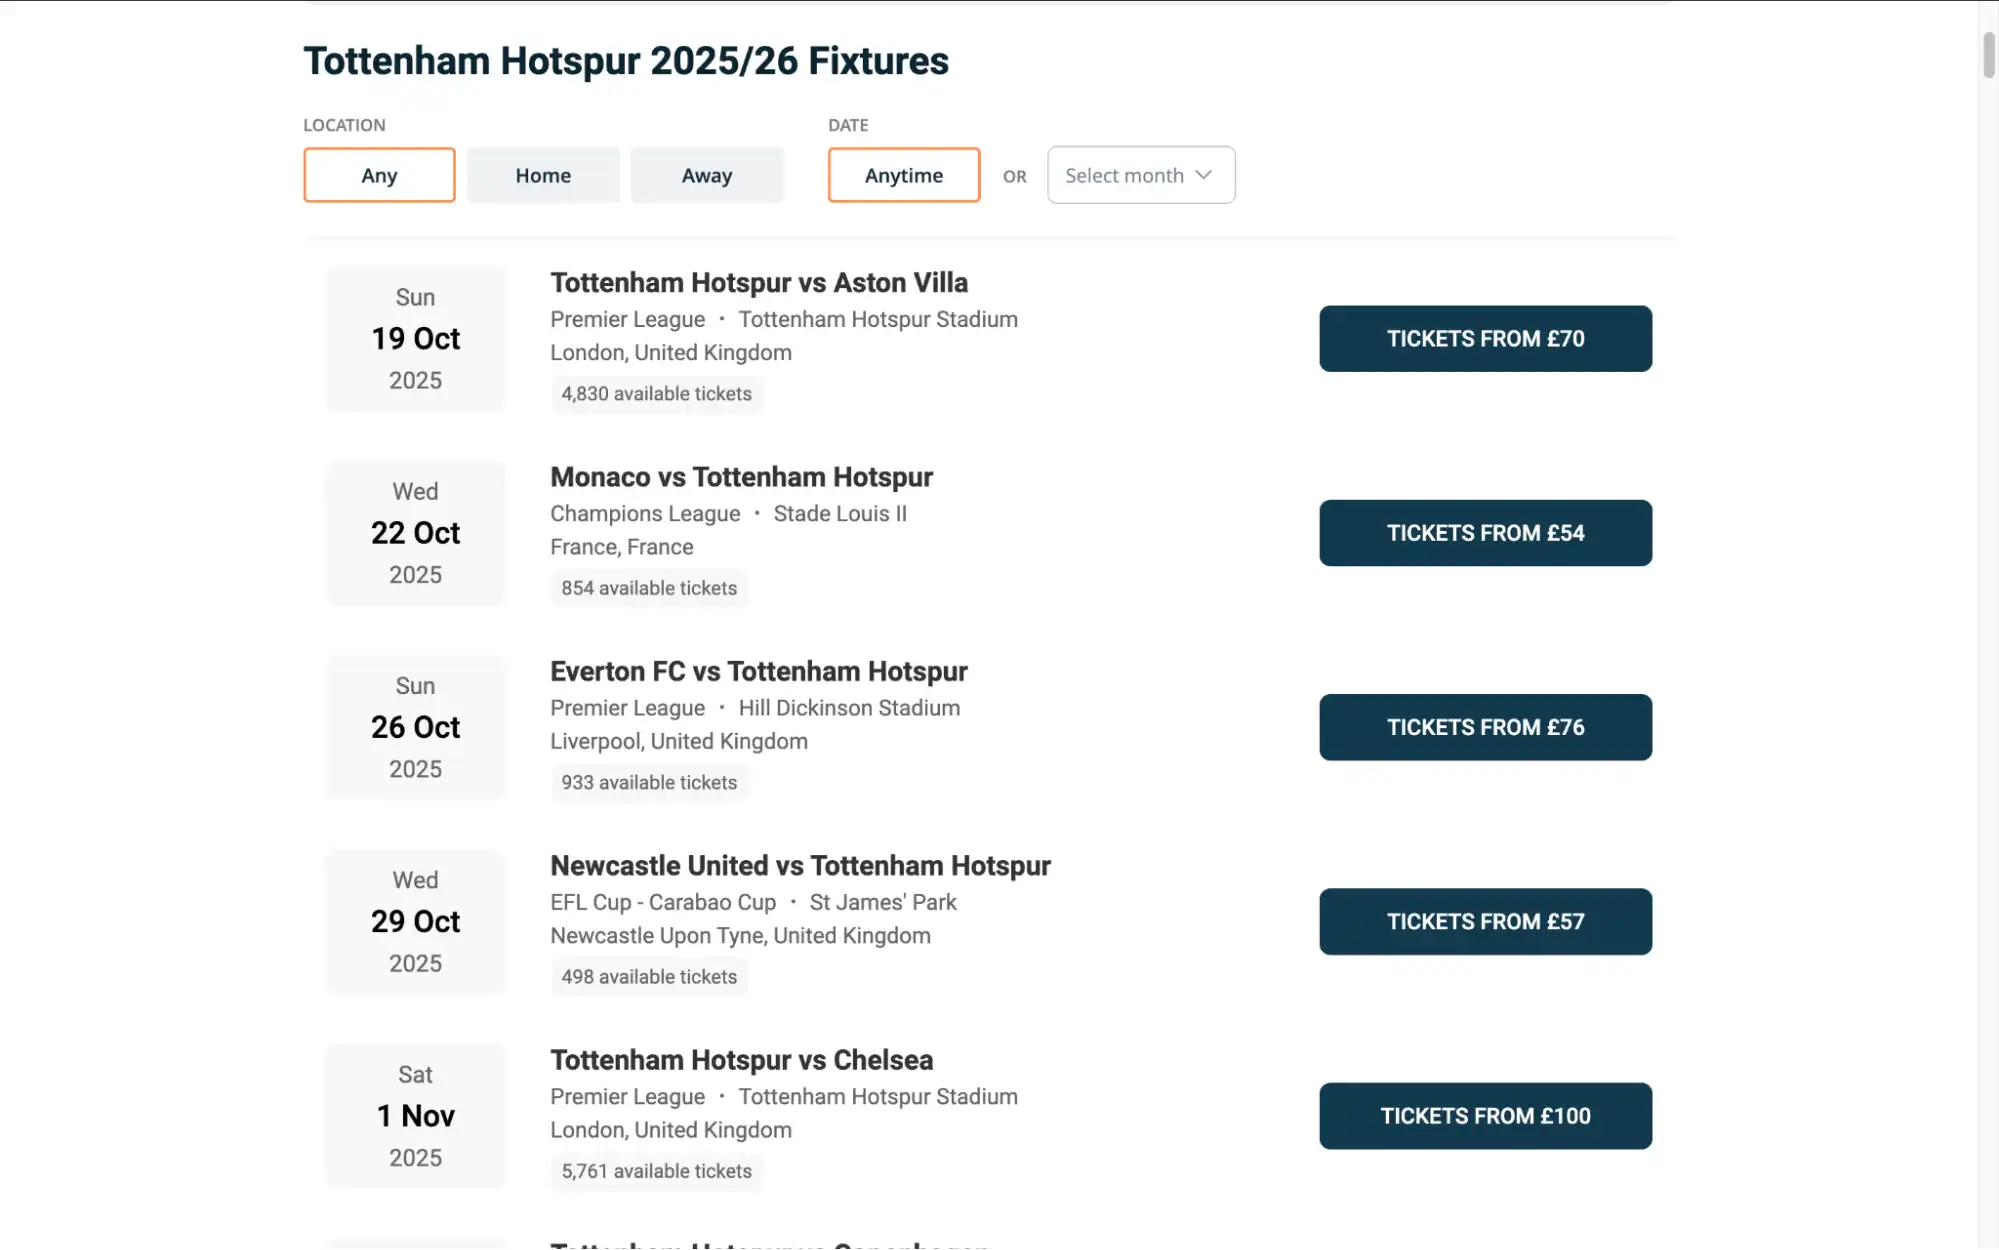Buy tickets from £70 for Aston Villa match

coord(1484,338)
